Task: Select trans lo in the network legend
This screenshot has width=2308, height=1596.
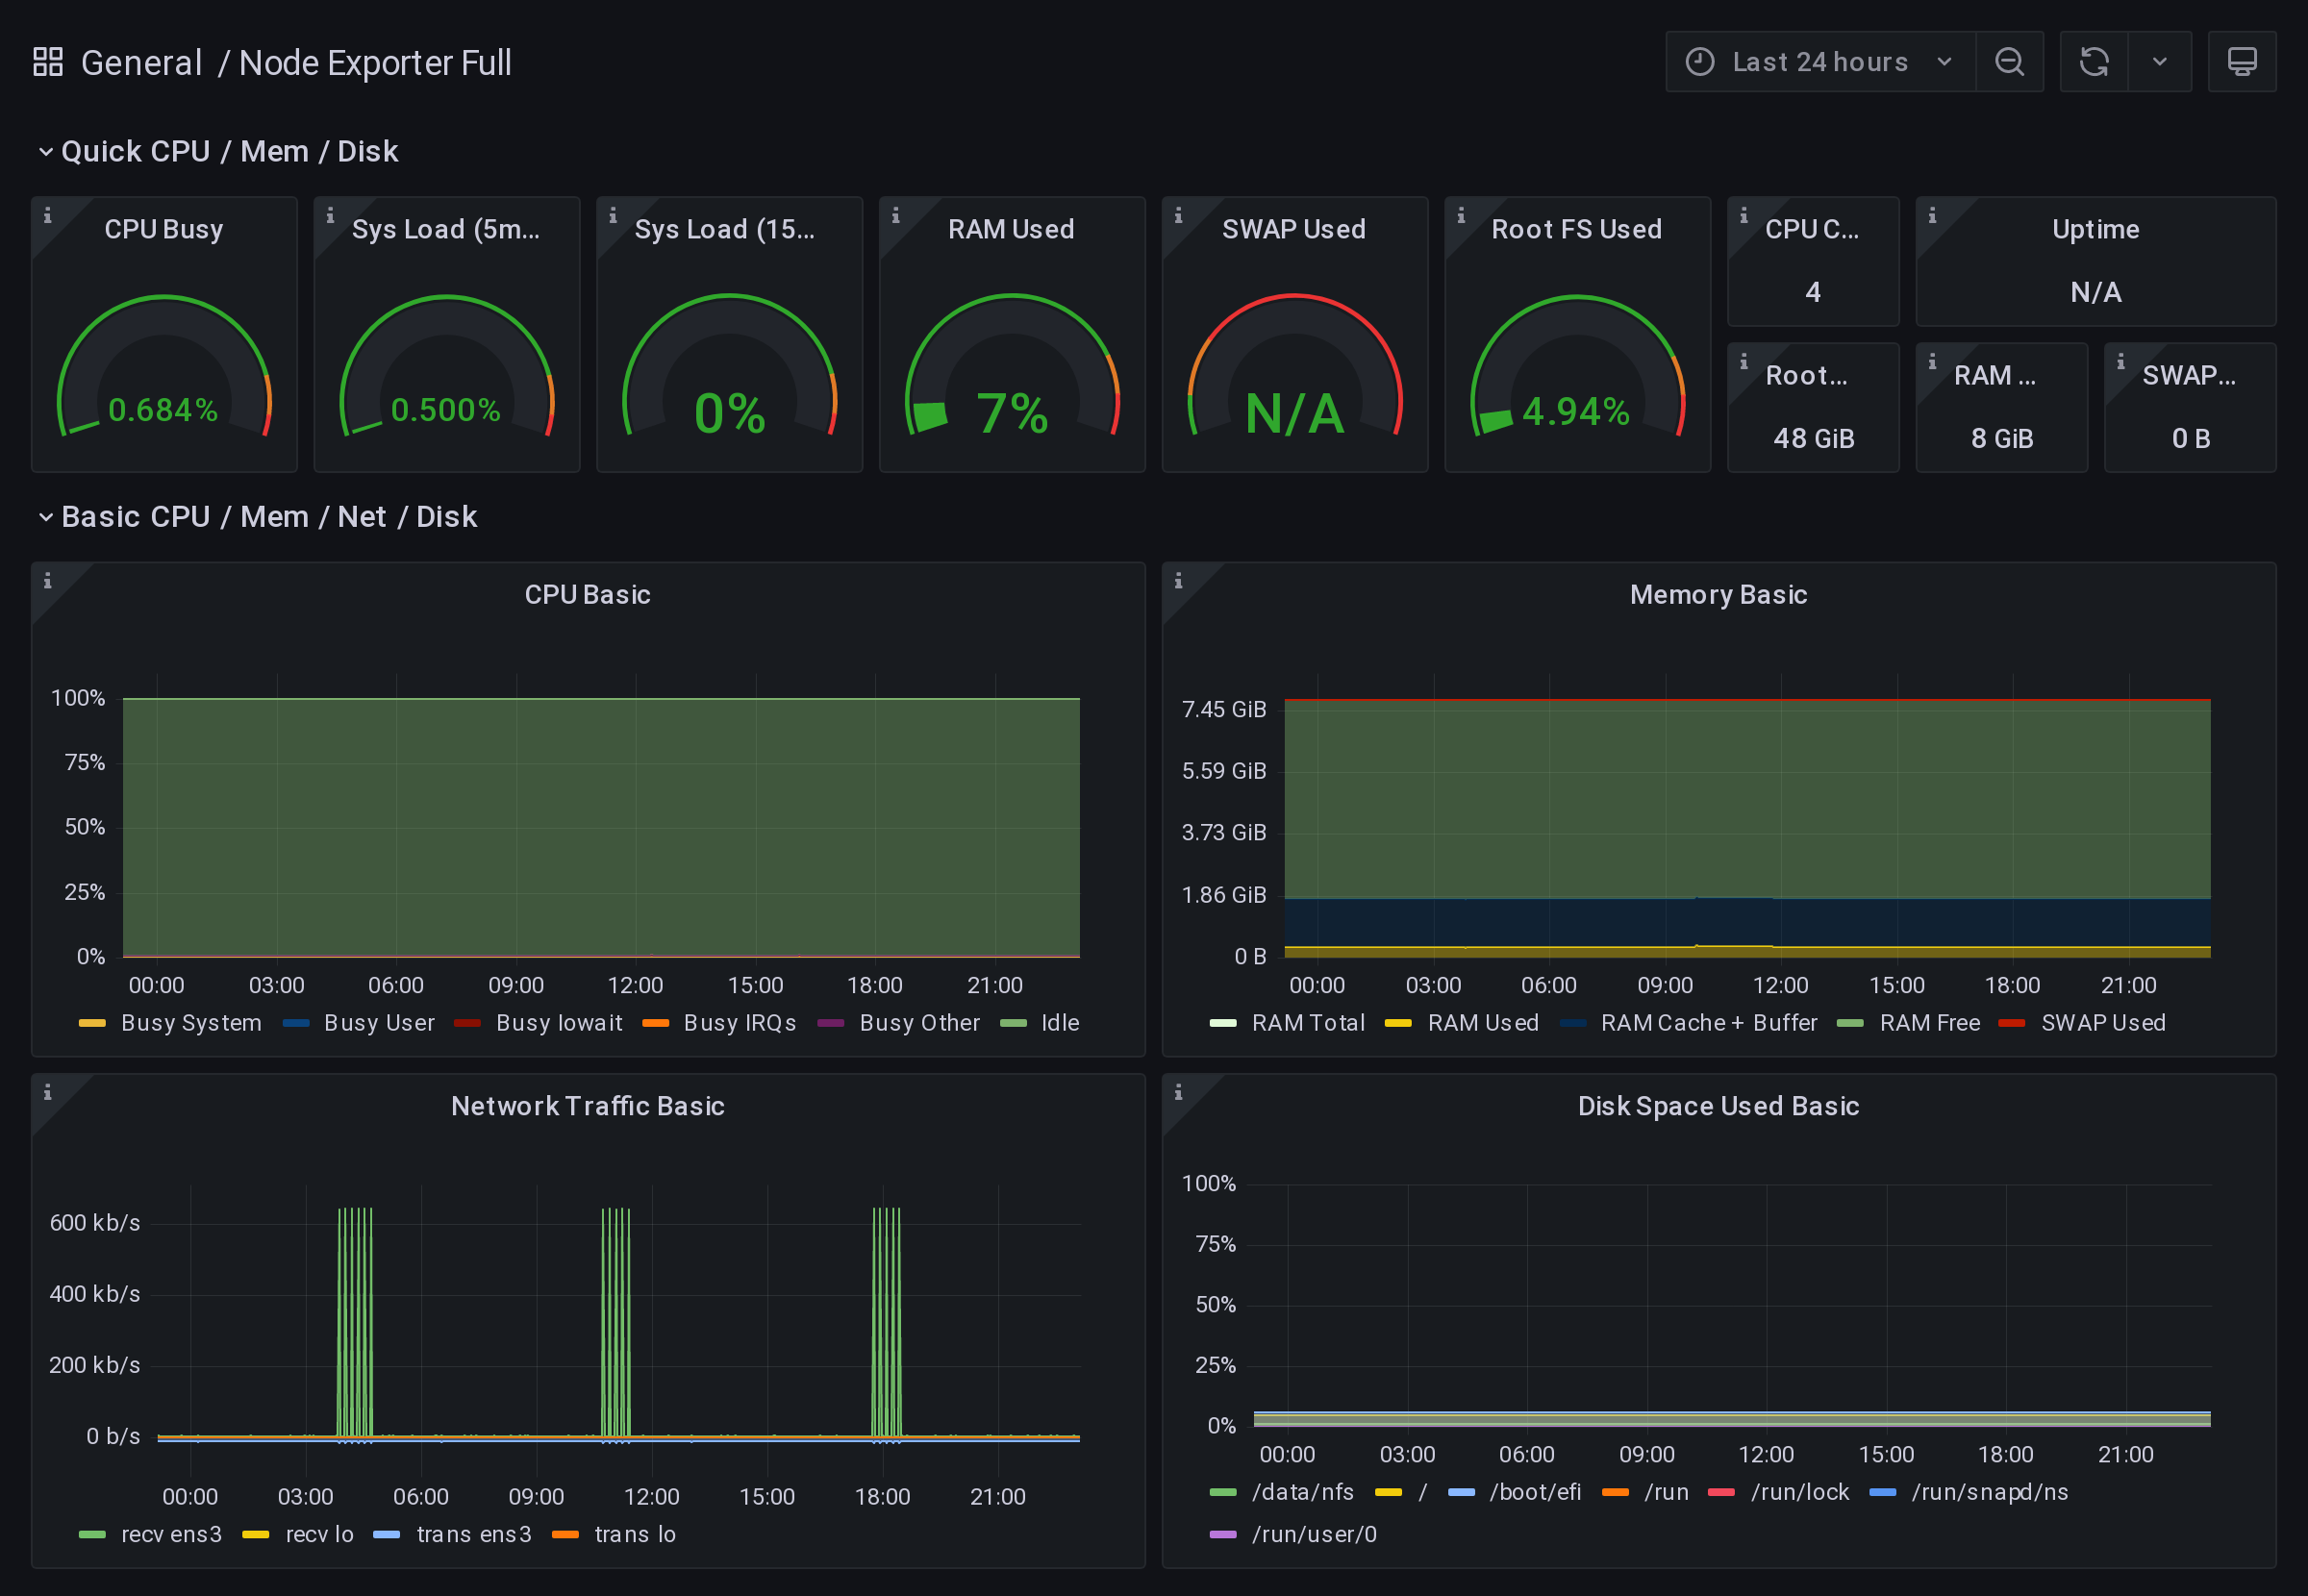Action: (x=635, y=1534)
